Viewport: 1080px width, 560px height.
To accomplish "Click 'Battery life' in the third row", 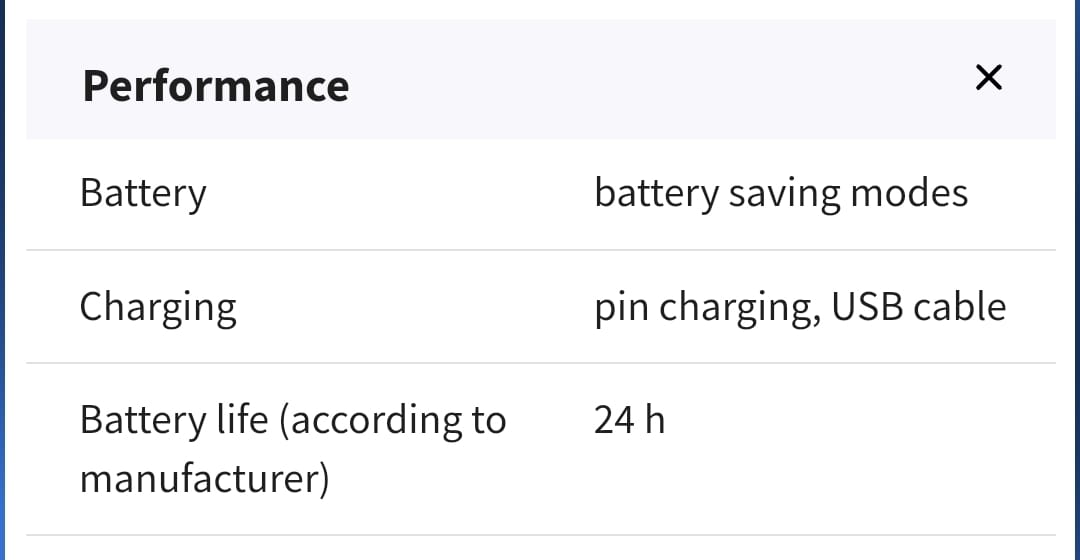I will pos(173,420).
